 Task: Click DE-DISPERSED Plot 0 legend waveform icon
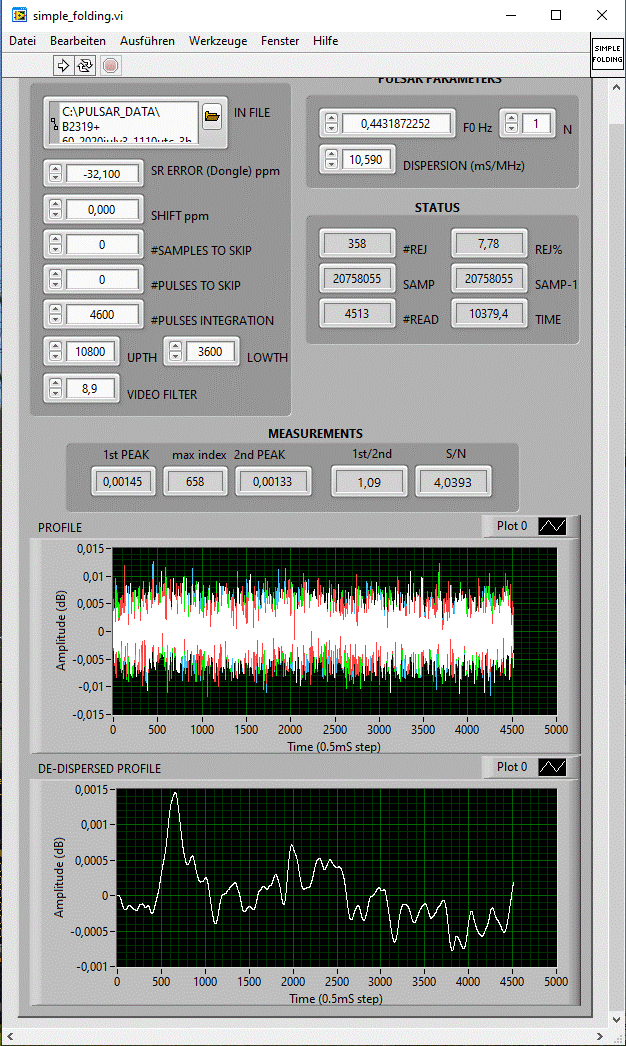[x=553, y=767]
